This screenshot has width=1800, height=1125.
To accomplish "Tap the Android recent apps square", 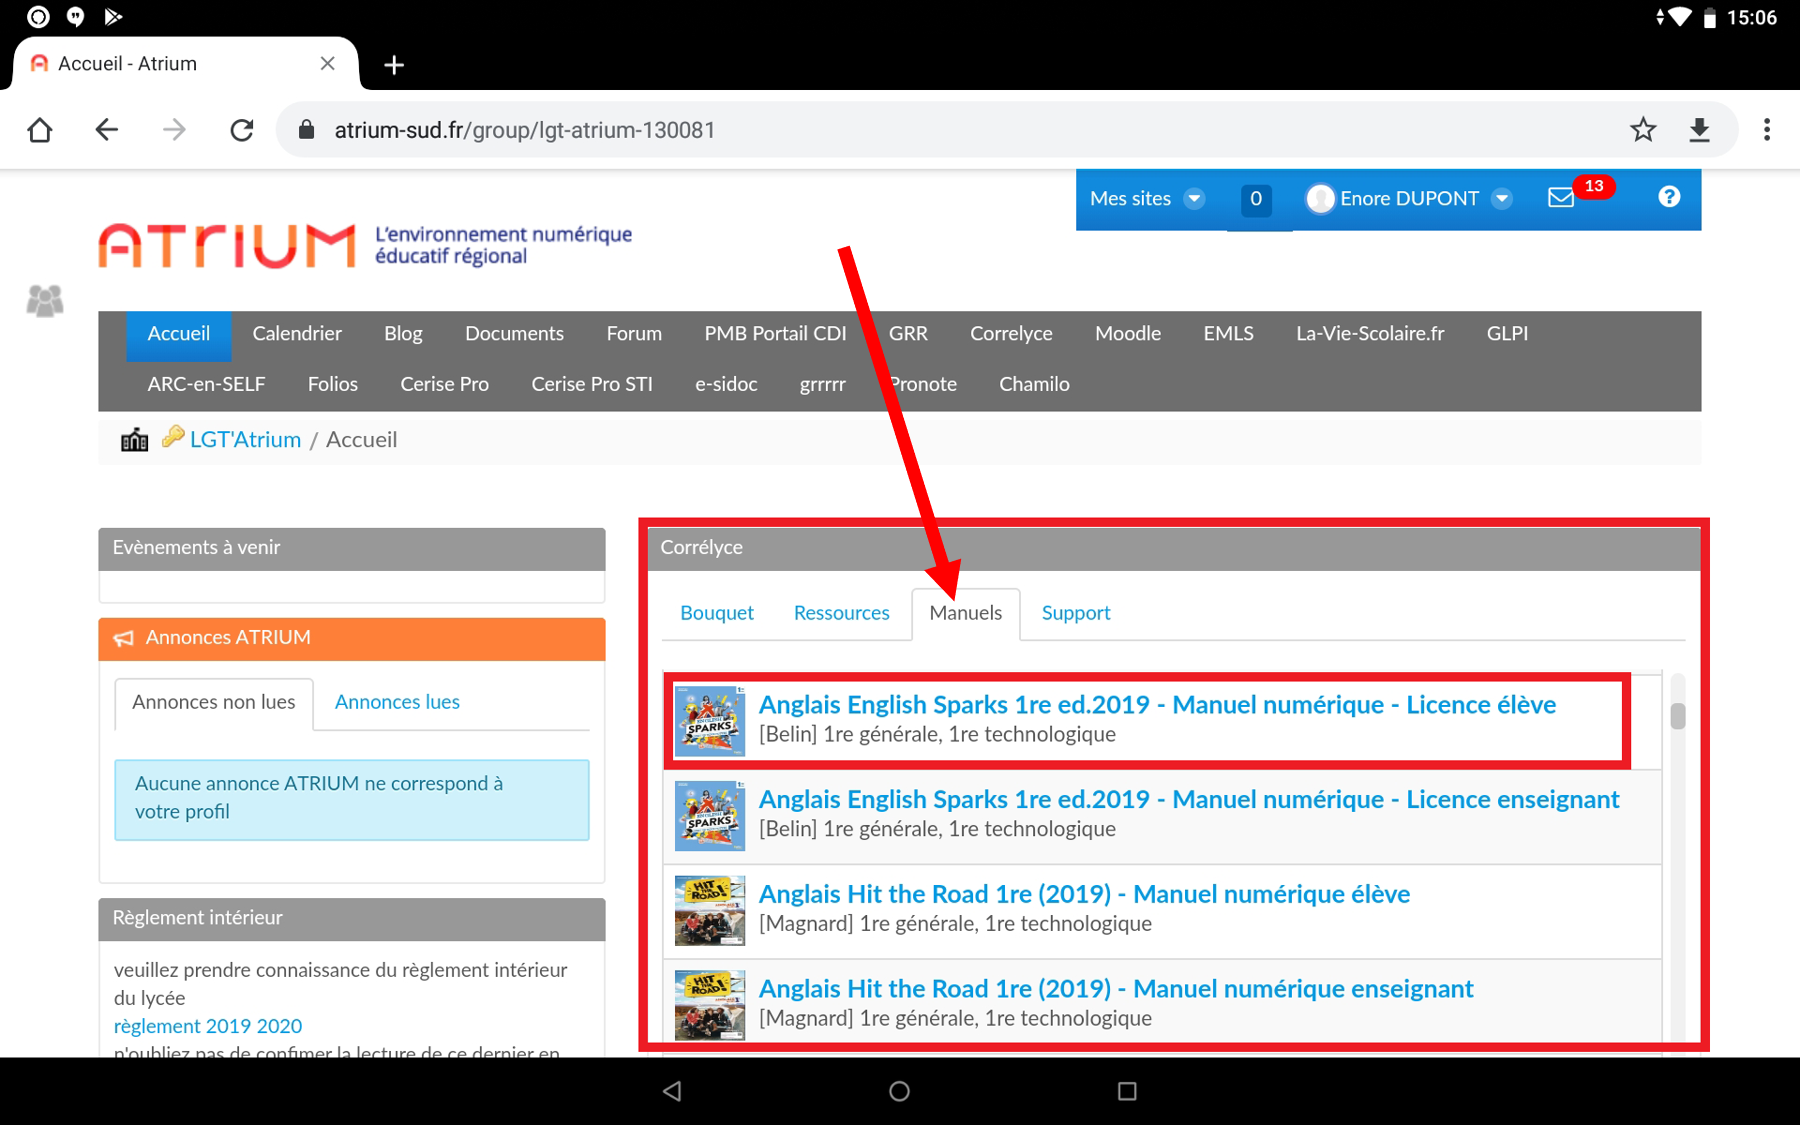I will pyautogui.click(x=1127, y=1091).
